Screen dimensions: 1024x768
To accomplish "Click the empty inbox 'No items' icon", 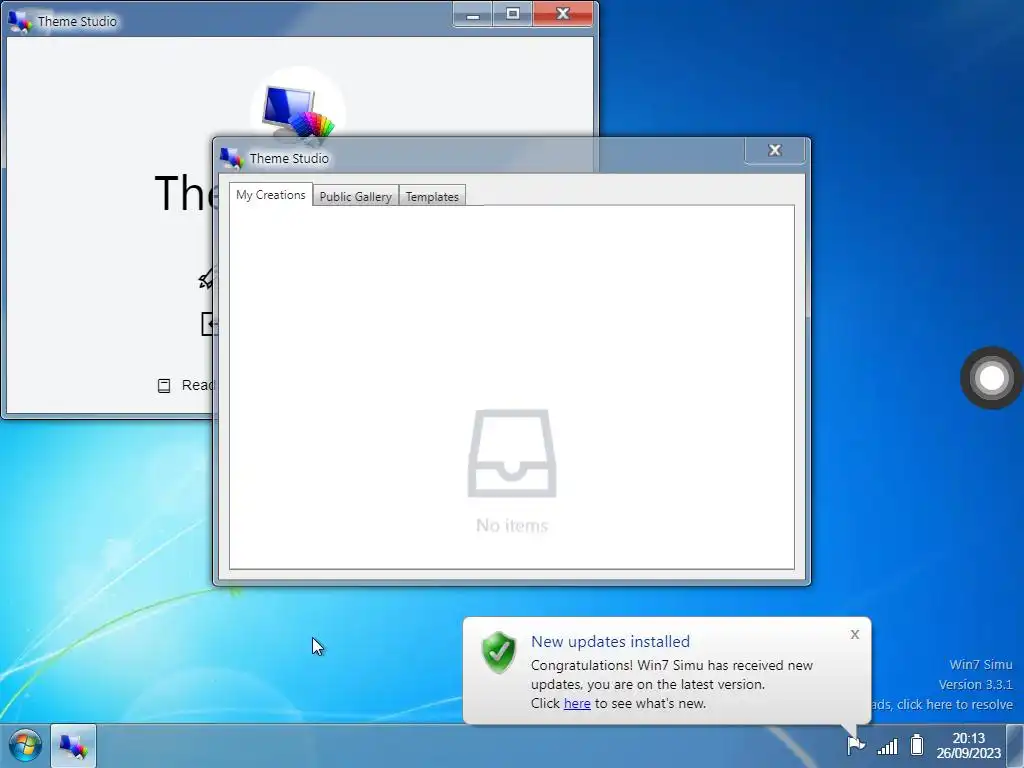I will pos(512,453).
